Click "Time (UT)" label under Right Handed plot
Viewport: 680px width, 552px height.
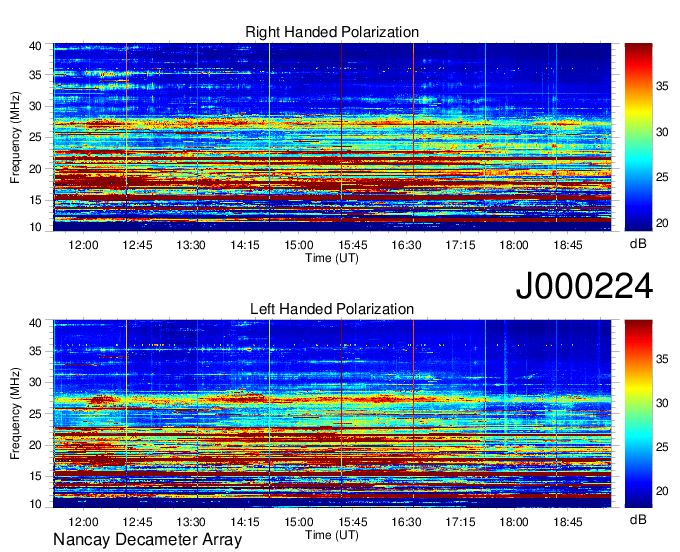332,258
